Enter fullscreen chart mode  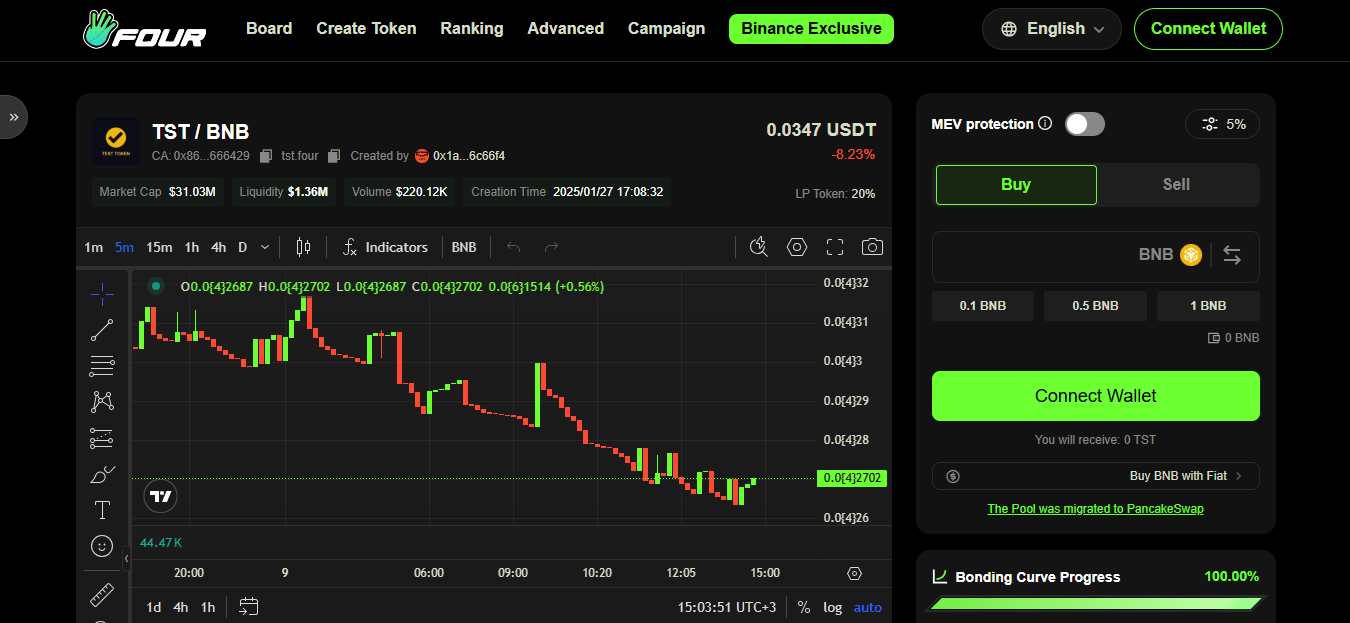coord(835,247)
